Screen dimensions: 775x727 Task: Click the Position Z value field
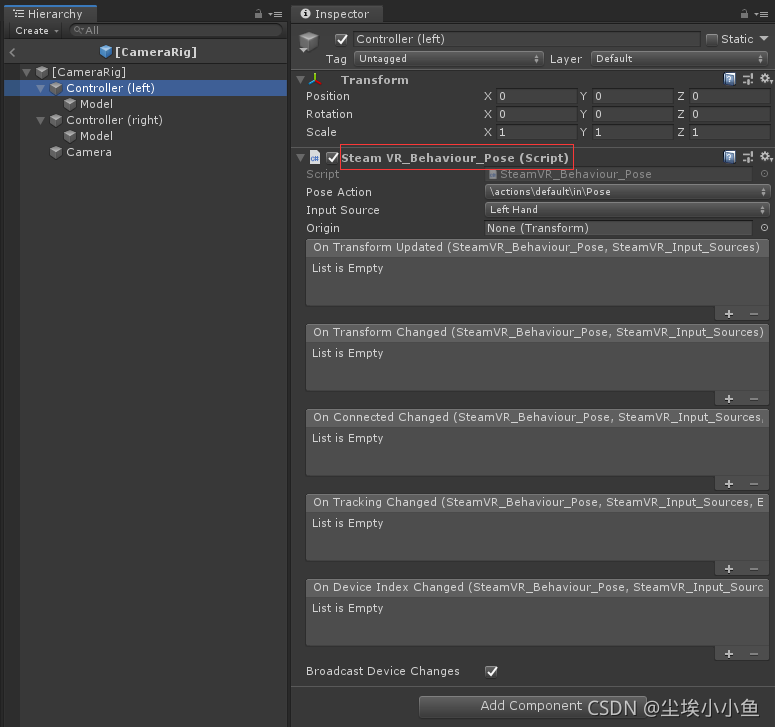pyautogui.click(x=730, y=96)
